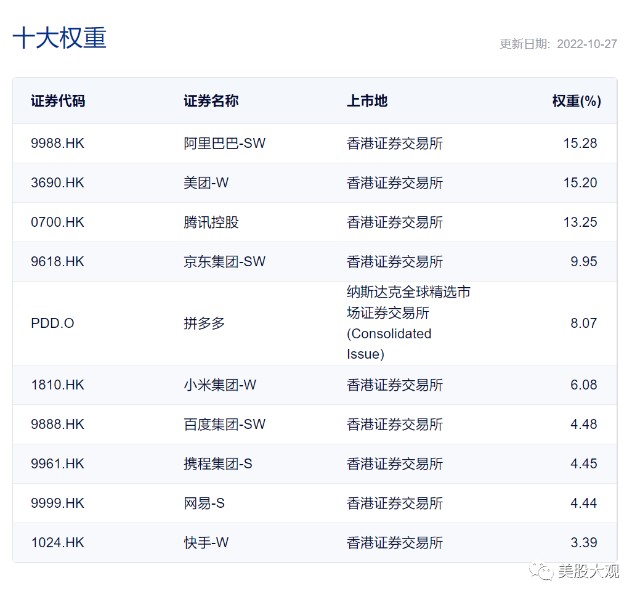This screenshot has height=599, width=640.
Task: Click 香港证券交易所 in the 快手-W row
Action: (x=395, y=542)
